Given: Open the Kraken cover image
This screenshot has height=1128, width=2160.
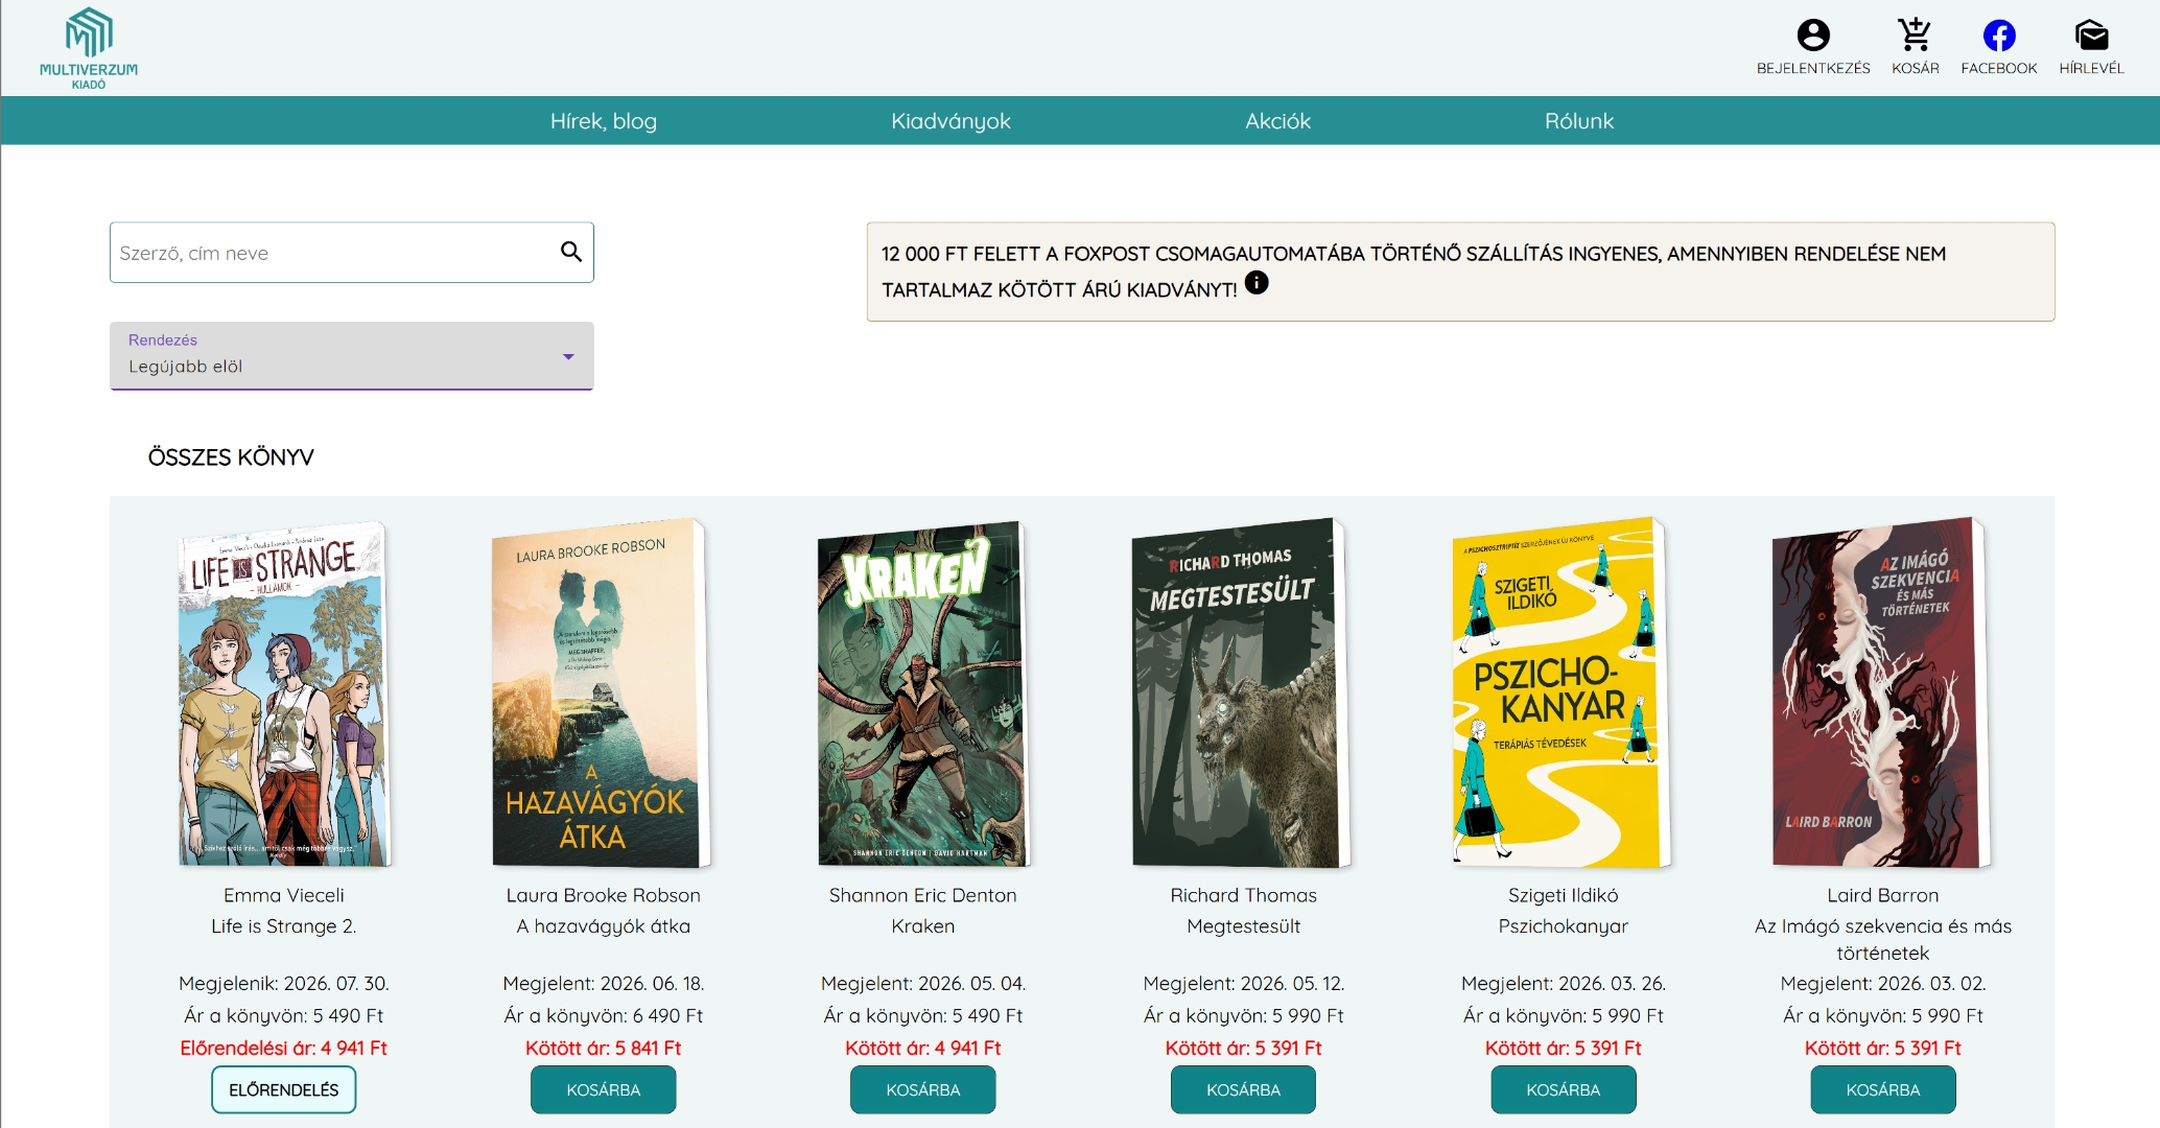Looking at the screenshot, I should 923,692.
